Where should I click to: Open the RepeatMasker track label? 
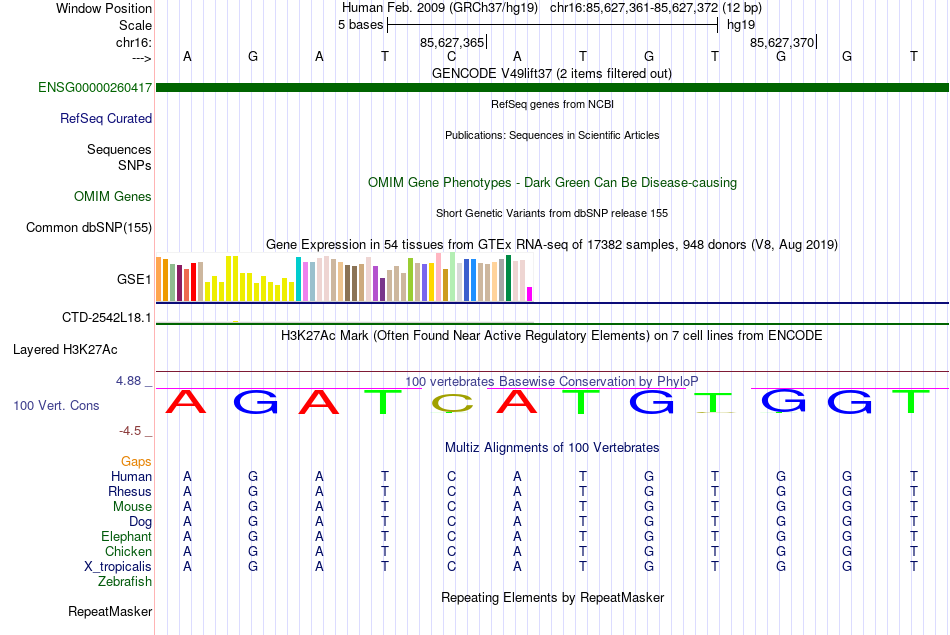click(110, 612)
